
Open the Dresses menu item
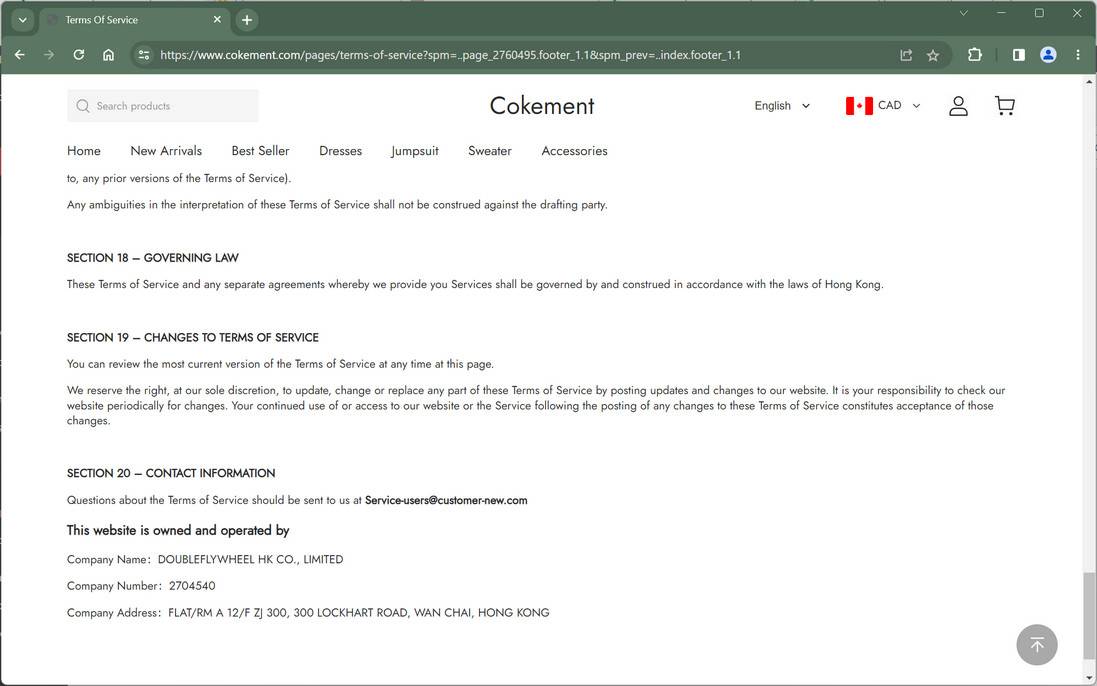pyautogui.click(x=340, y=150)
